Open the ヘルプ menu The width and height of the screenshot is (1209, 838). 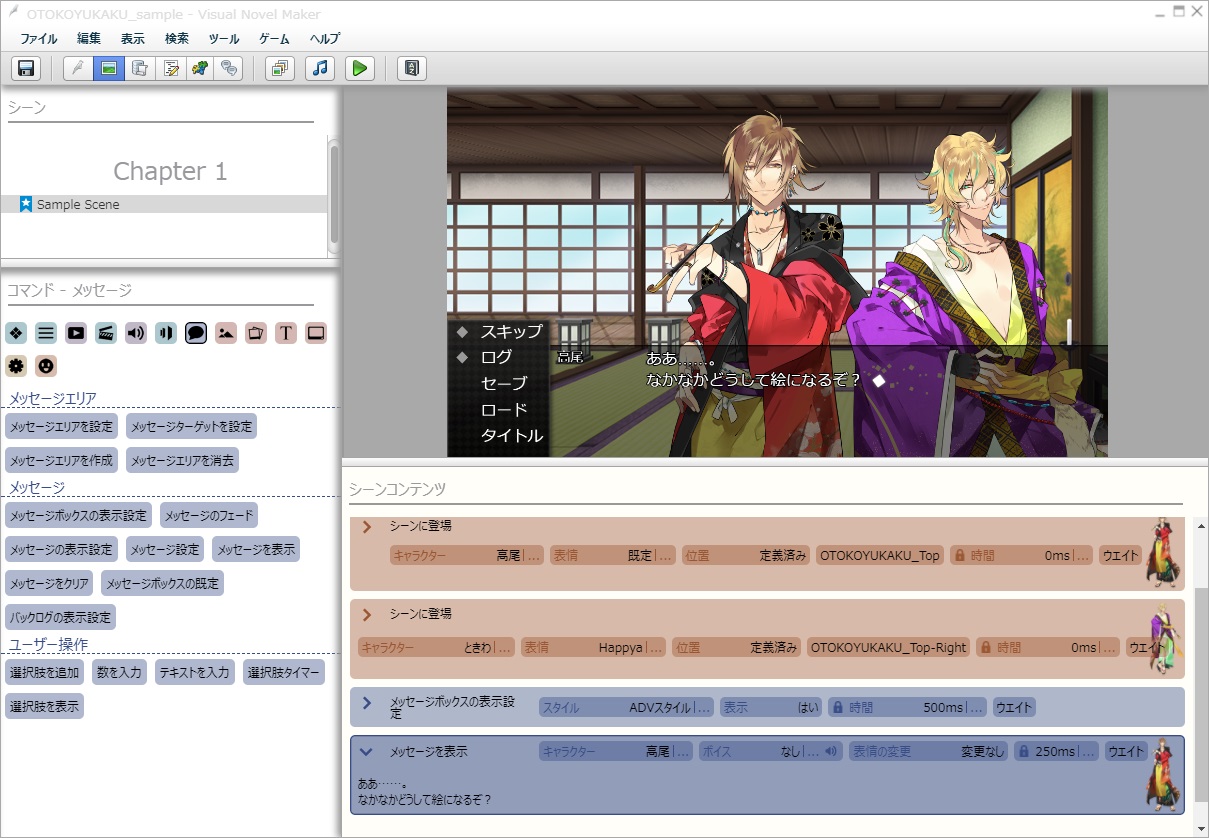325,39
